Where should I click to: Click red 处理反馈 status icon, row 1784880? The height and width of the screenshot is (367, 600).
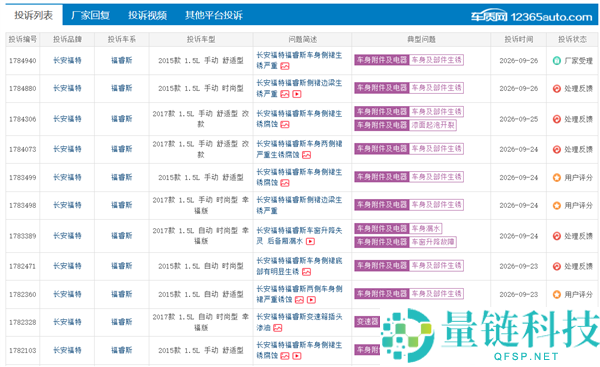557,88
